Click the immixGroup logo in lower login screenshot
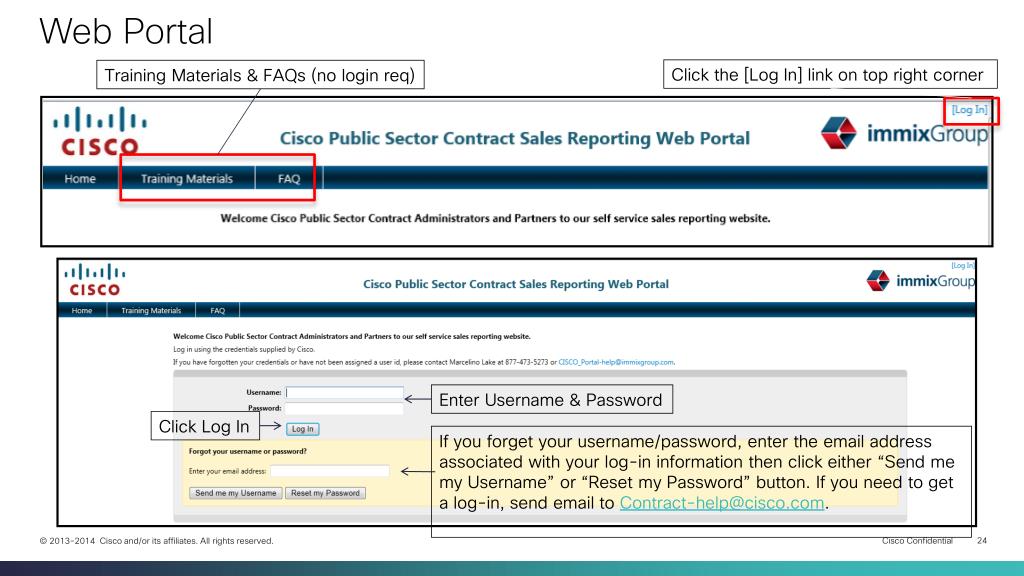The width and height of the screenshot is (1024, 576). click(921, 281)
